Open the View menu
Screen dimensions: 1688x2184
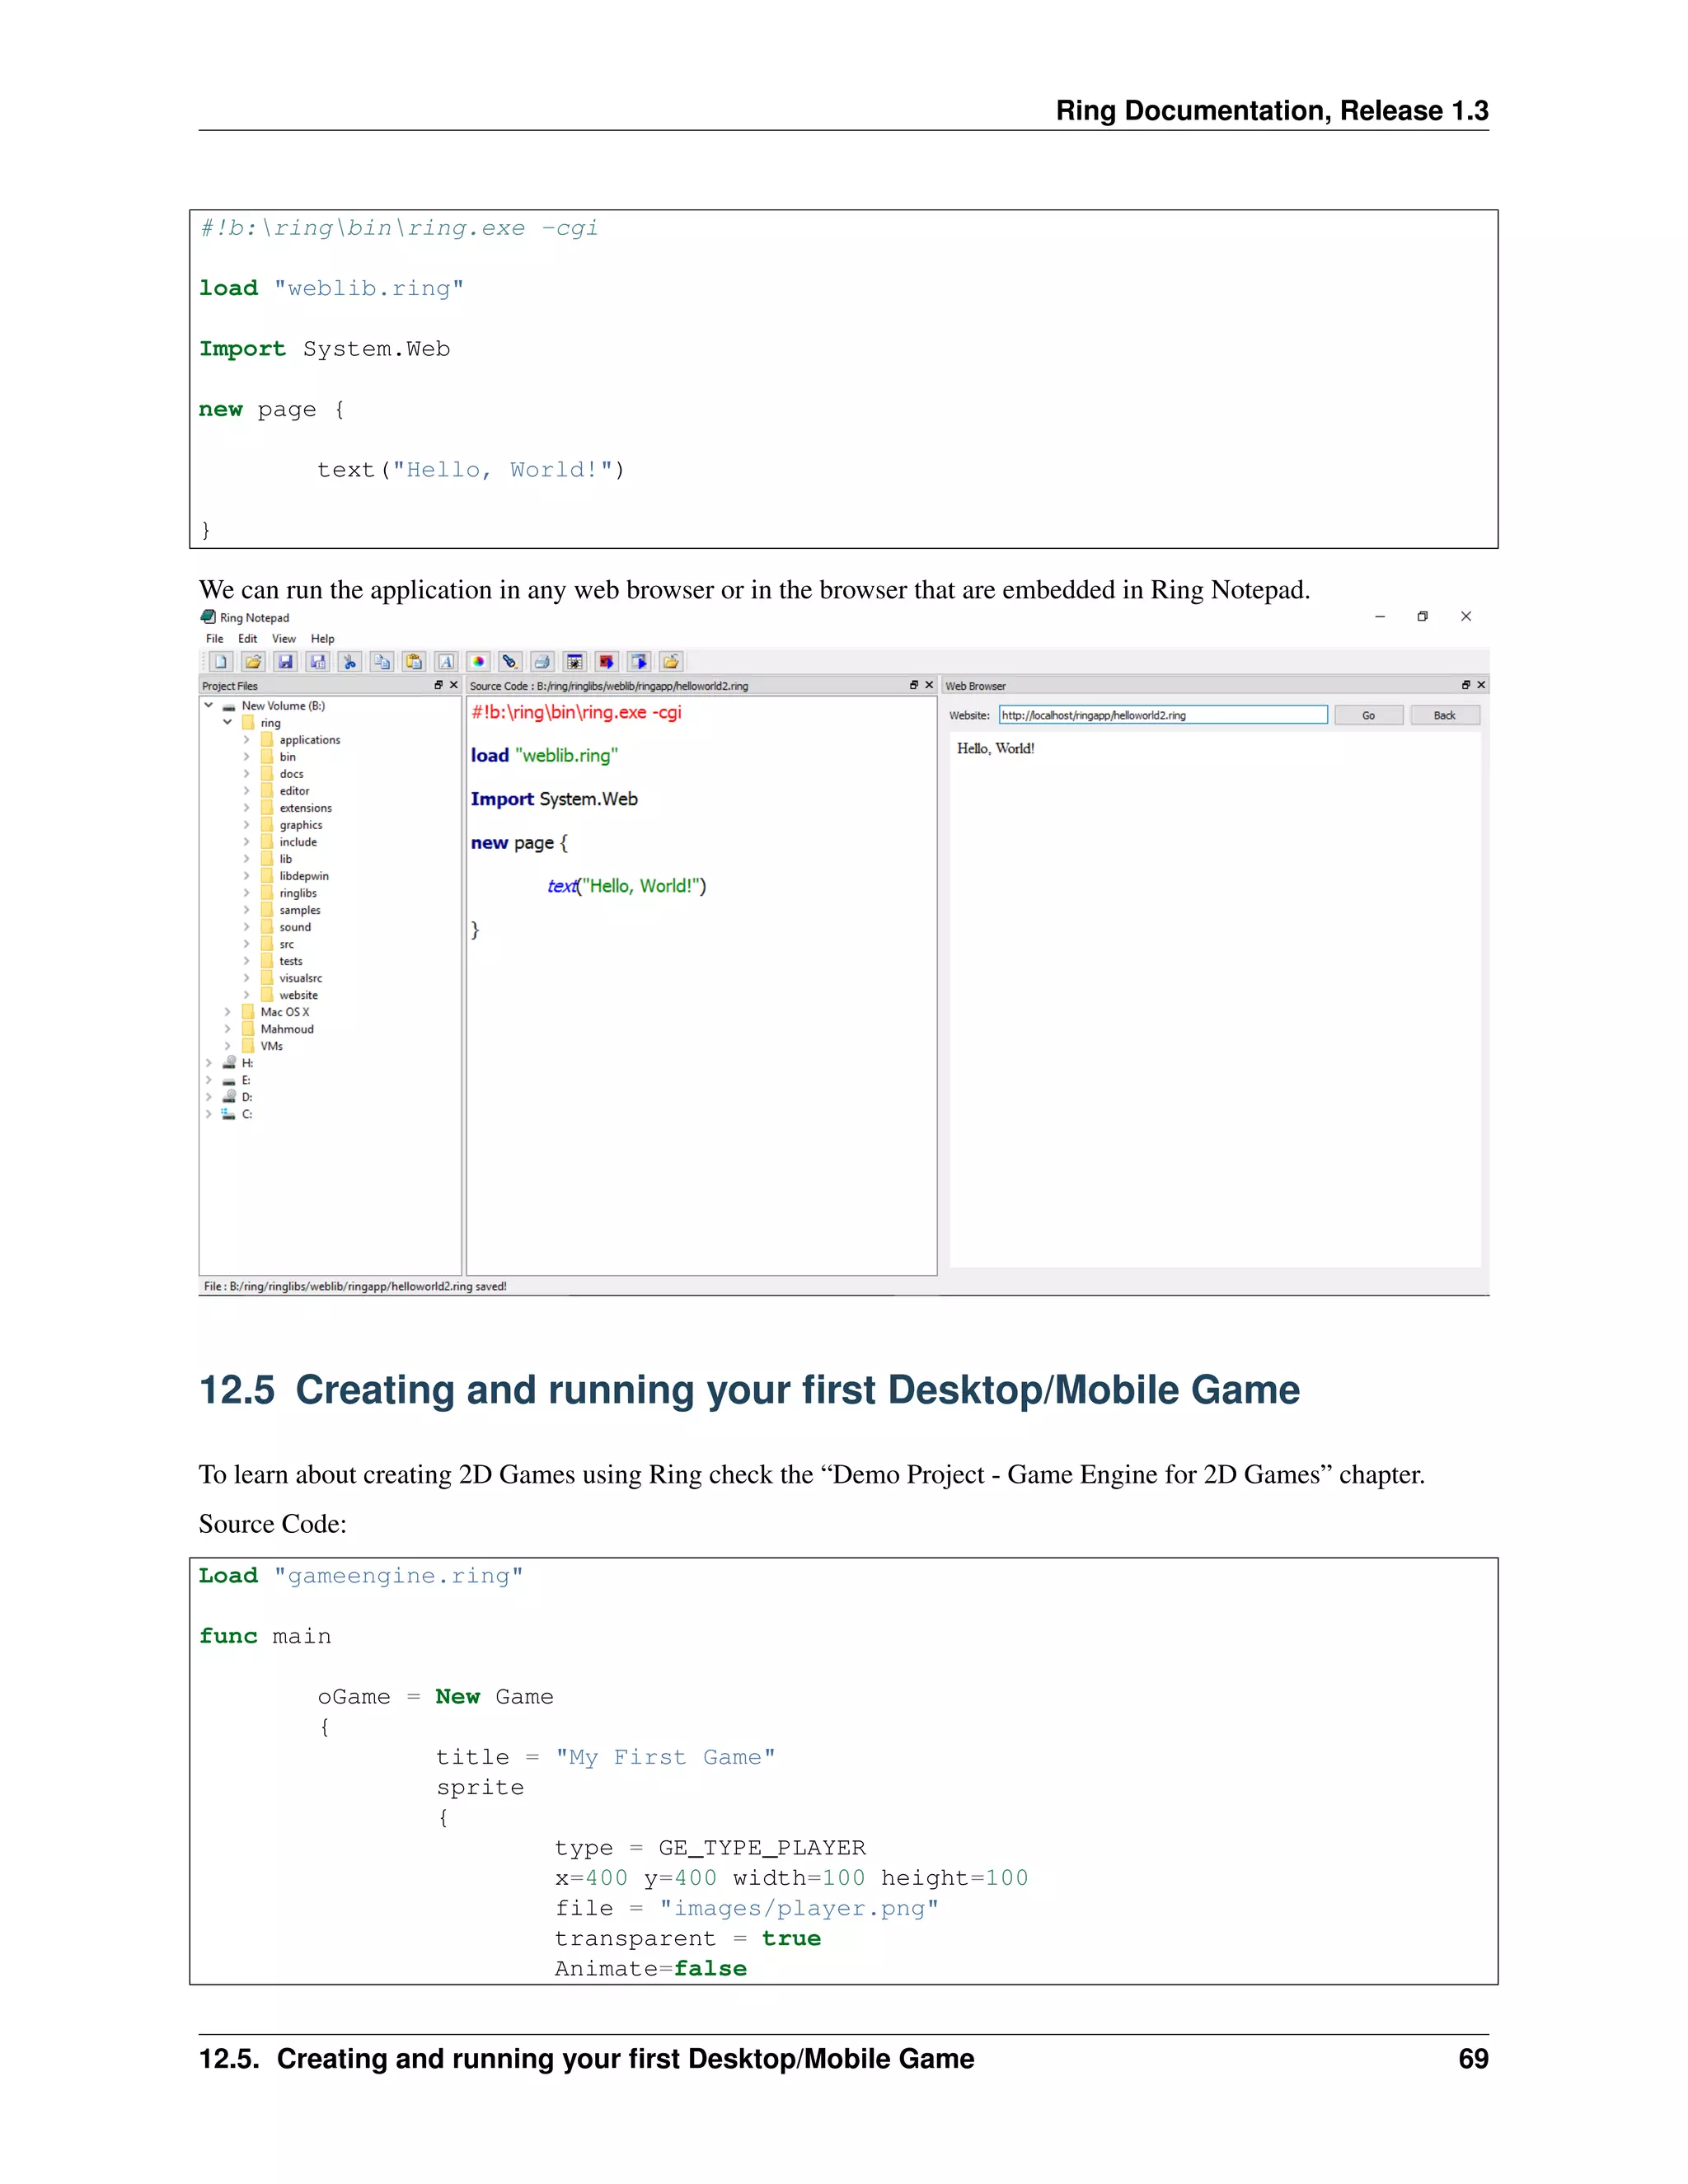pos(284,639)
